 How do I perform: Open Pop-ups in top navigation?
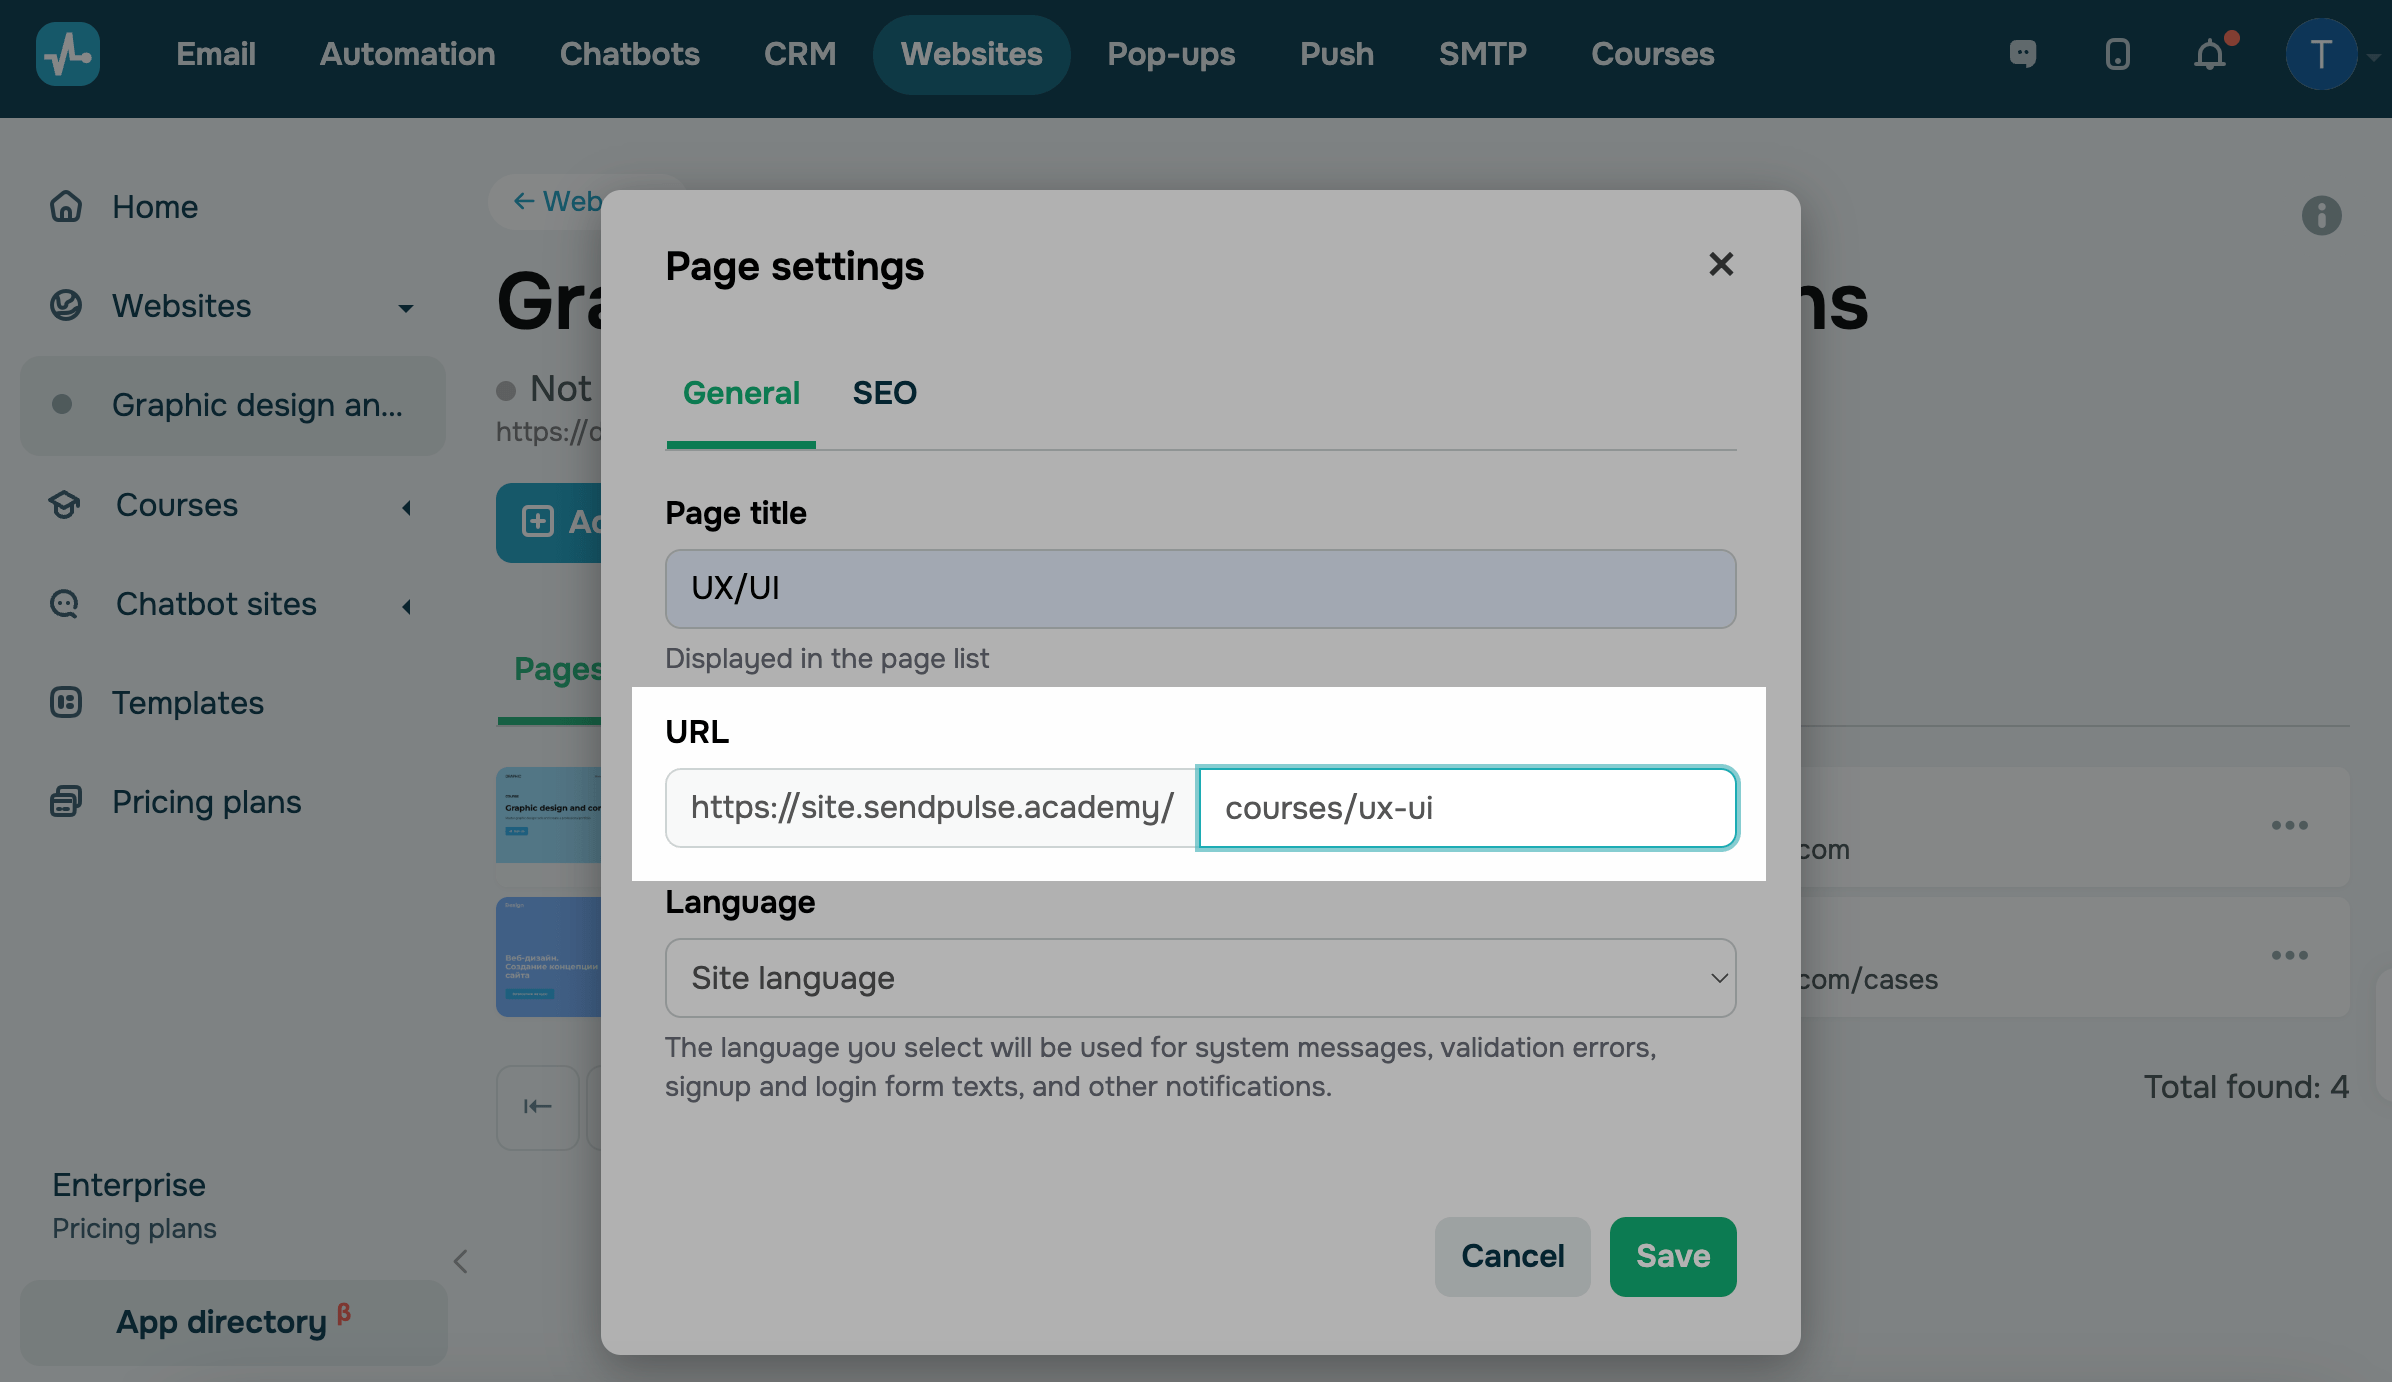1171,54
